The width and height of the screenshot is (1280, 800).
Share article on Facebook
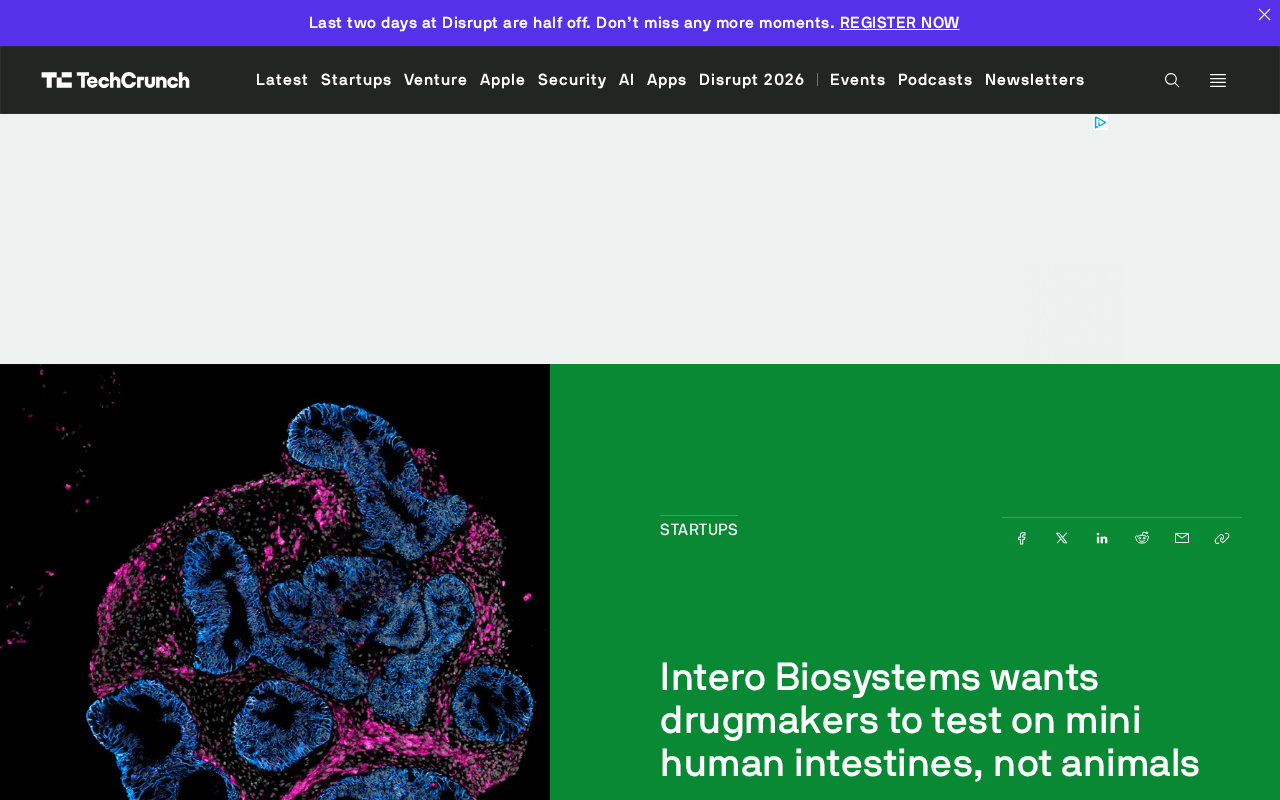[x=1022, y=538]
